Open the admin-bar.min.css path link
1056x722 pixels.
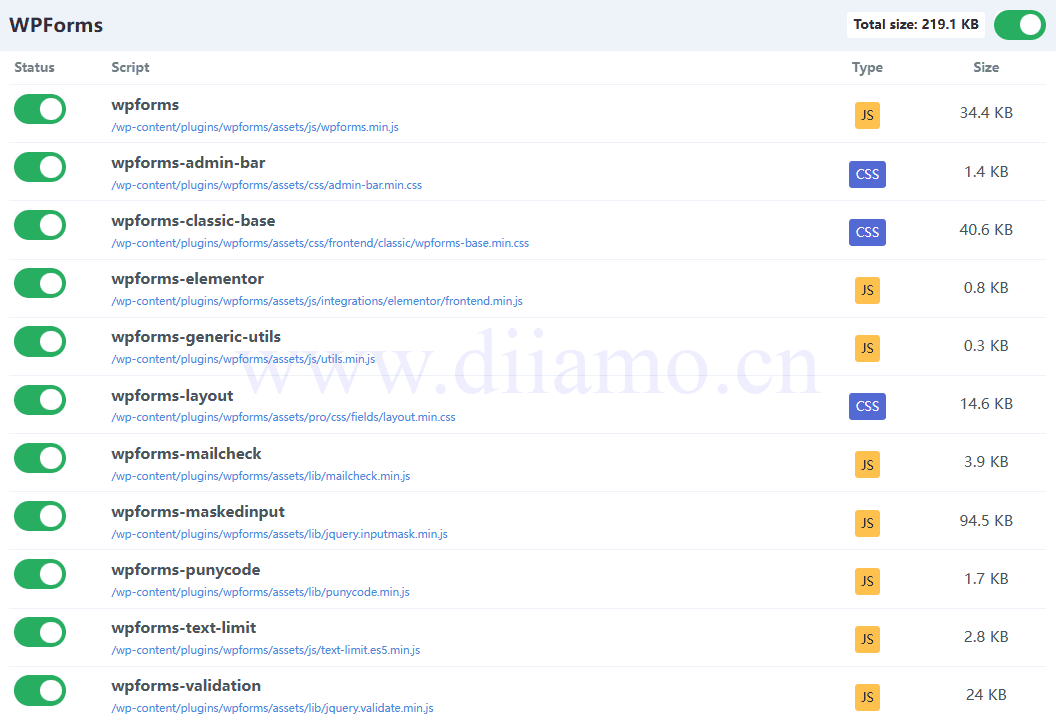click(266, 185)
